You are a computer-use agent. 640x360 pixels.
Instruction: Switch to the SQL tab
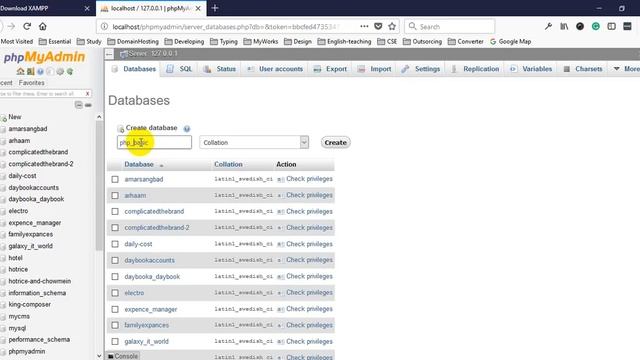pyautogui.click(x=179, y=69)
